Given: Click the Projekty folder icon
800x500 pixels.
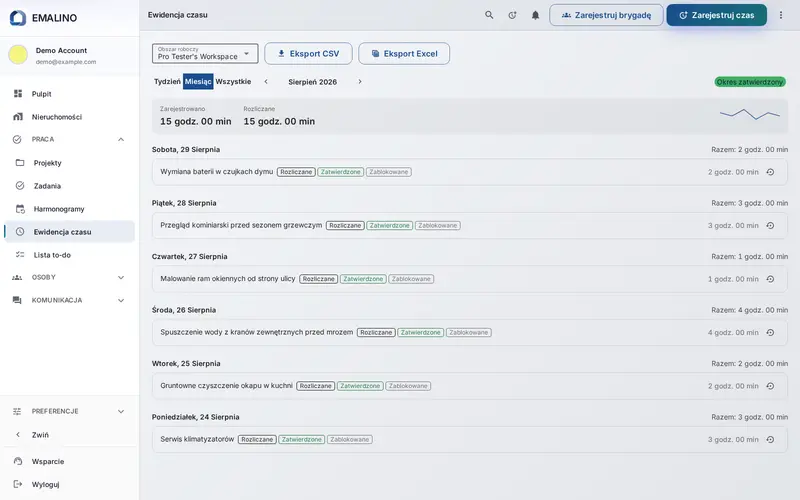Looking at the screenshot, I should click(x=20, y=163).
